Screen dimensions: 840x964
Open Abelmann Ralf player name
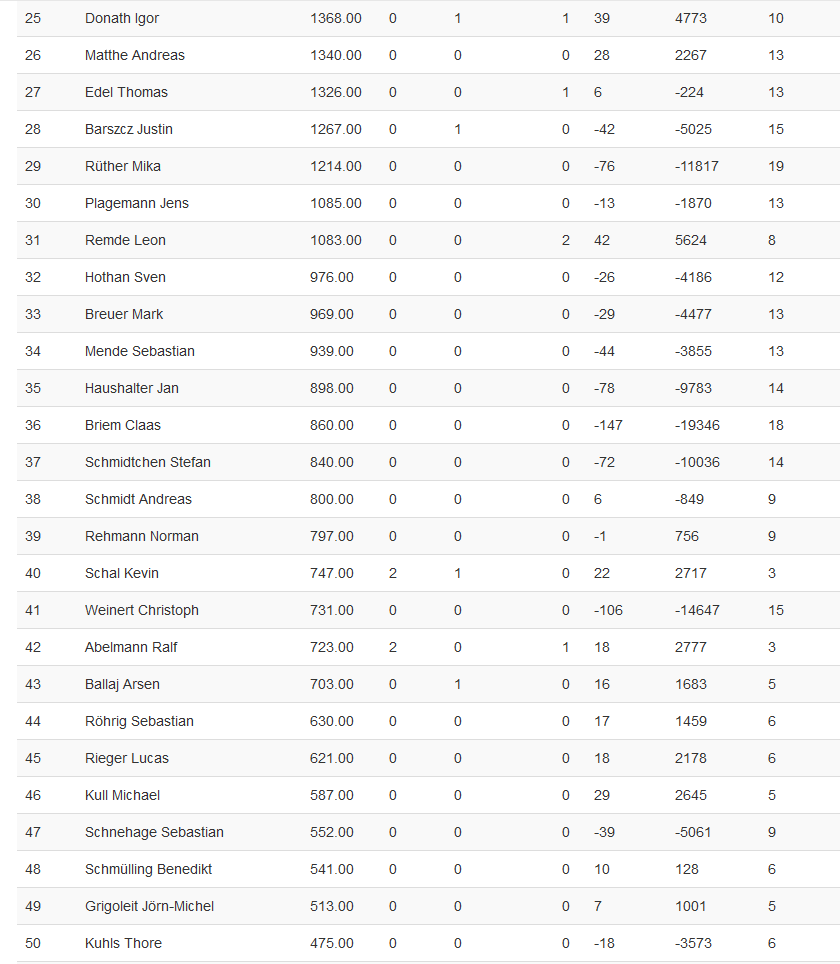pyautogui.click(x=131, y=647)
